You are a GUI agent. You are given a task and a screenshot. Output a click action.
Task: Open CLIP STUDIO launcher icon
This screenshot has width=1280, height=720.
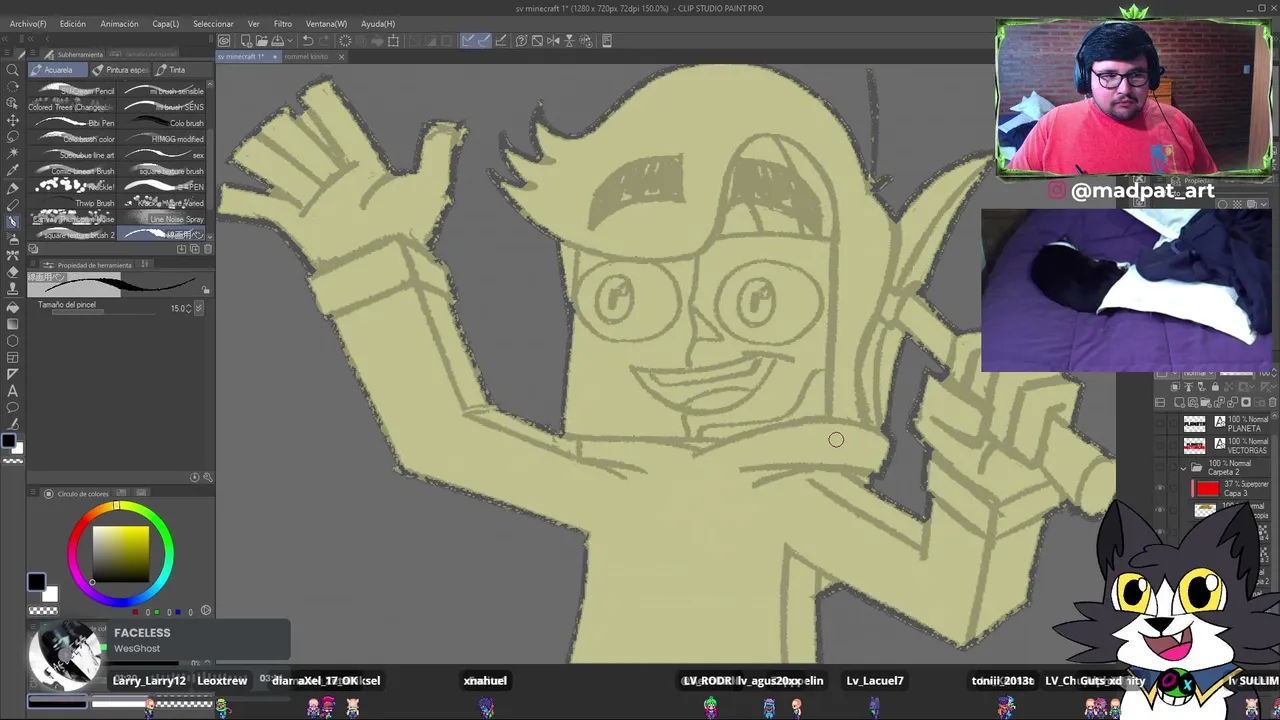point(224,41)
